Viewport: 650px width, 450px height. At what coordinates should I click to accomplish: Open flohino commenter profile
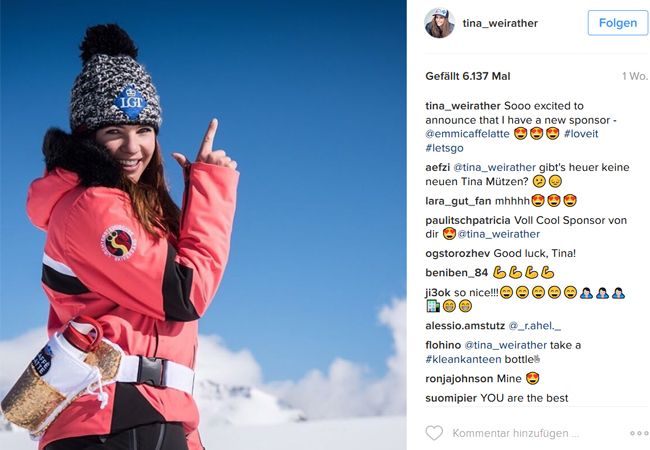pos(443,345)
